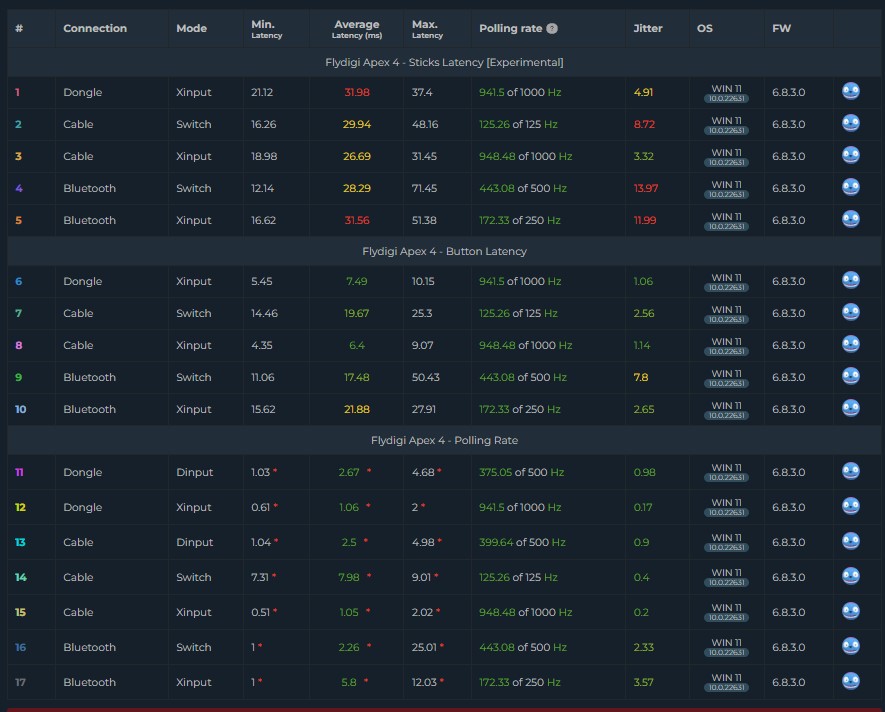Click the WIN 11 OS badge in row 1
This screenshot has width=885, height=712.
pos(726,93)
